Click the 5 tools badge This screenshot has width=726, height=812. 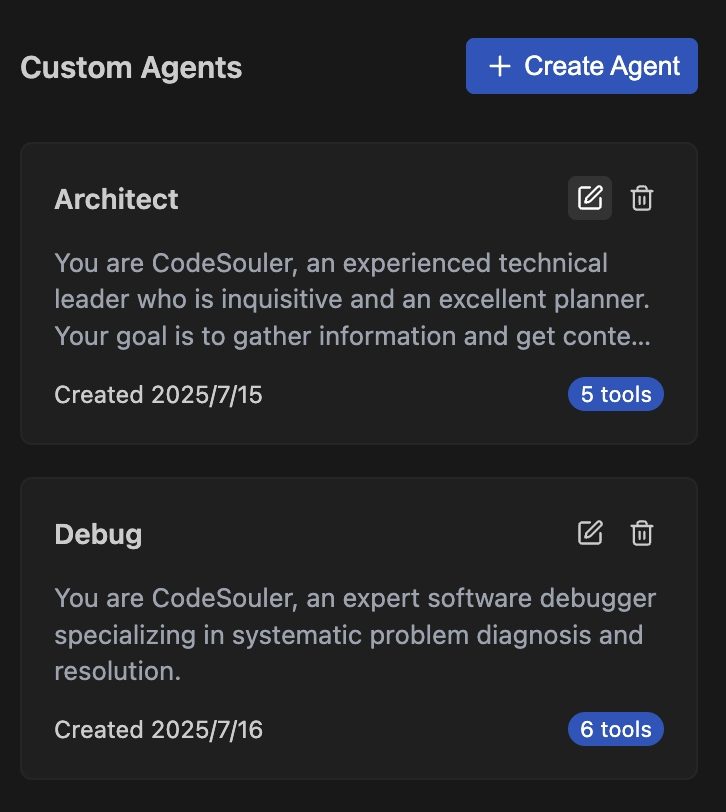(x=615, y=394)
